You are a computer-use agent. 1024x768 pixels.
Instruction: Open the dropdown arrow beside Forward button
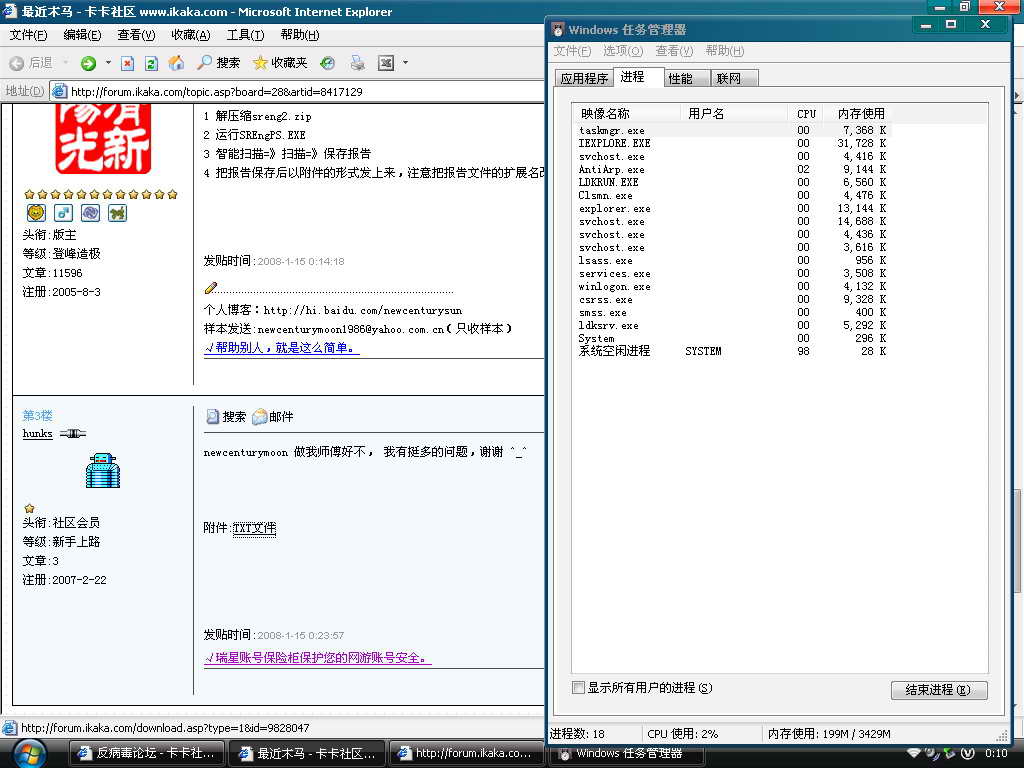[x=108, y=63]
